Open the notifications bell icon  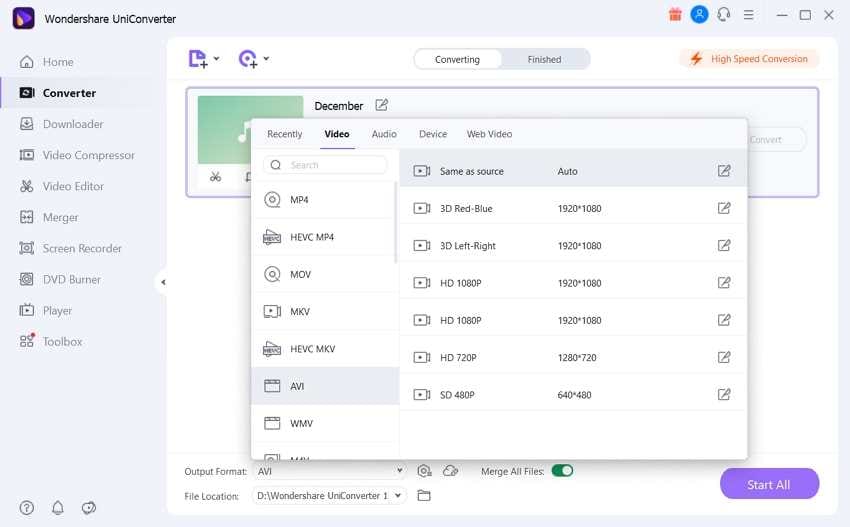click(57, 508)
